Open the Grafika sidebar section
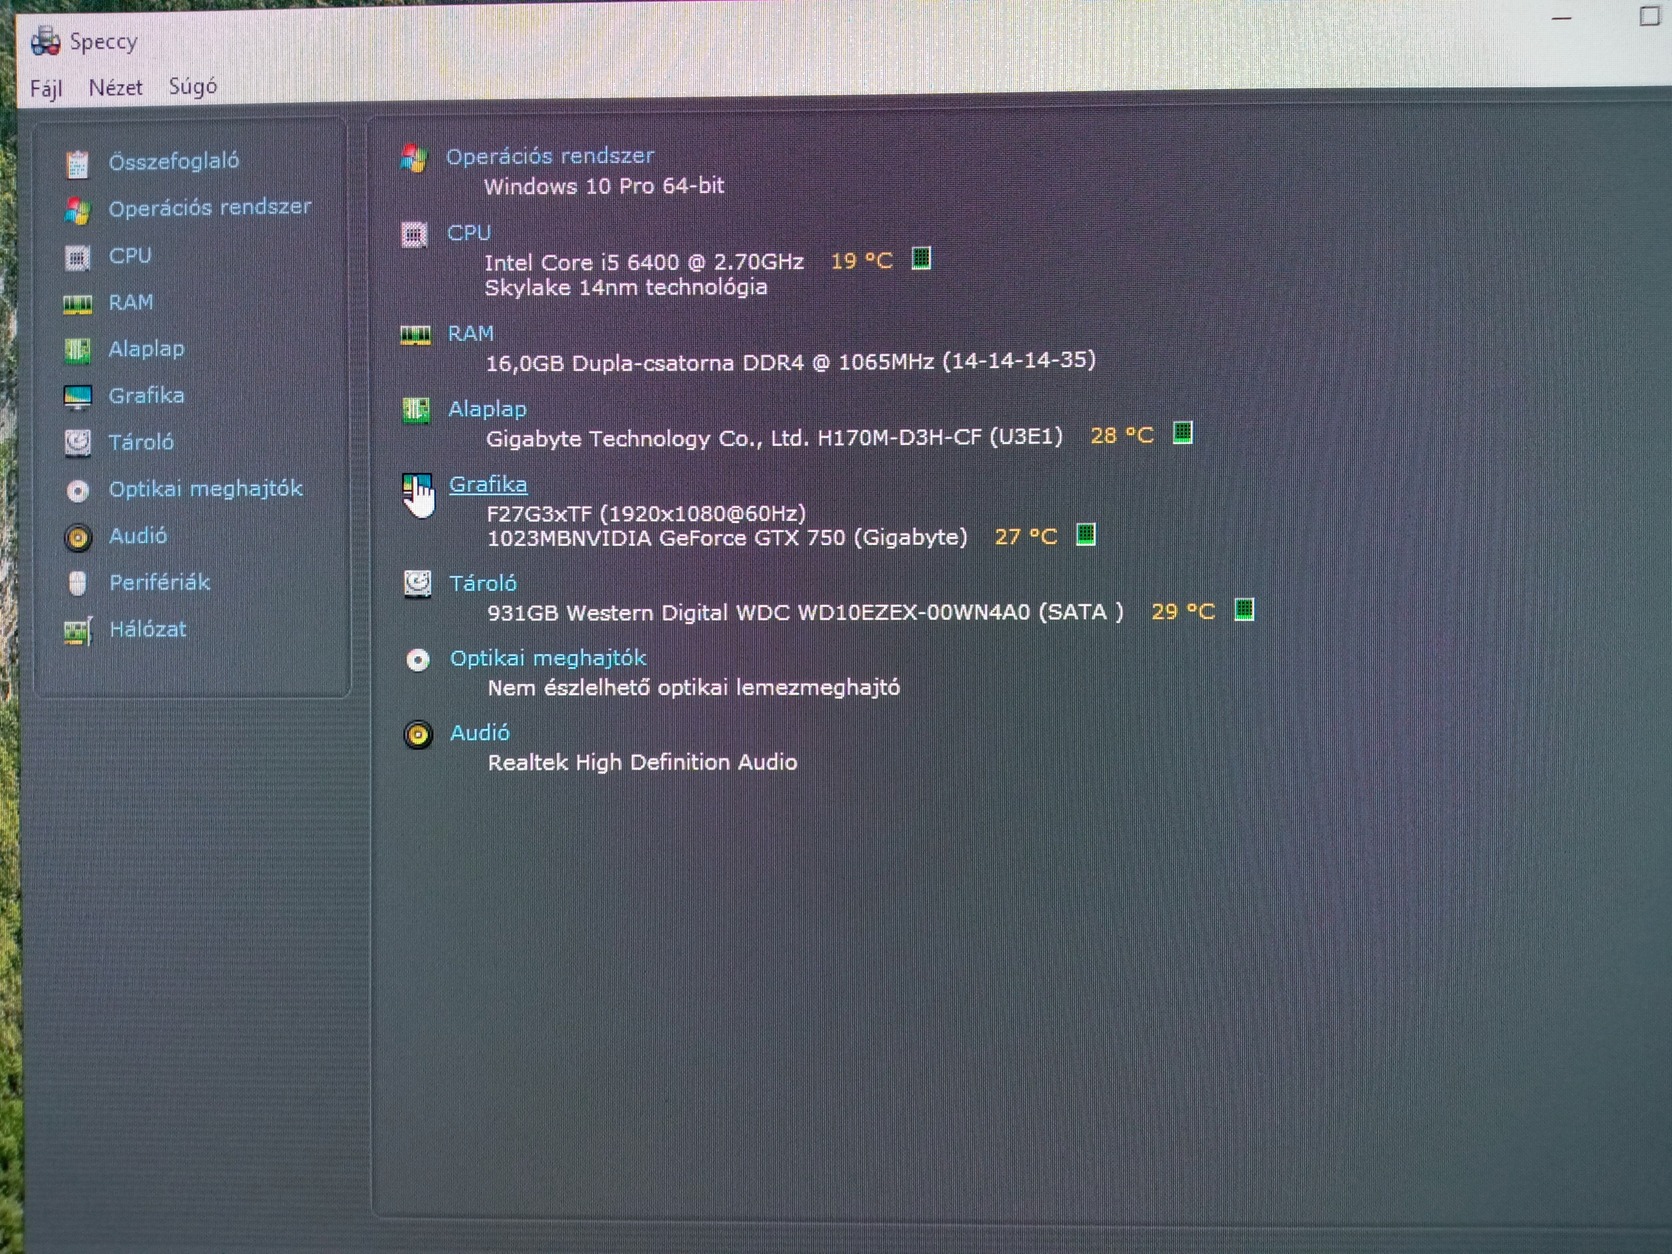The height and width of the screenshot is (1254, 1672). coord(146,395)
